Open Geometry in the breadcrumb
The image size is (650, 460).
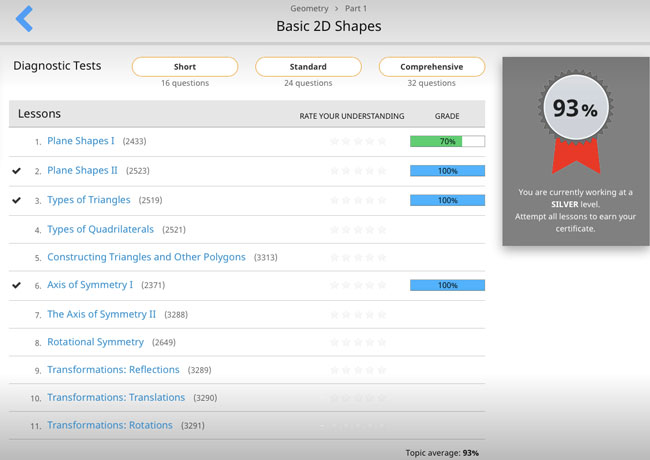point(309,8)
